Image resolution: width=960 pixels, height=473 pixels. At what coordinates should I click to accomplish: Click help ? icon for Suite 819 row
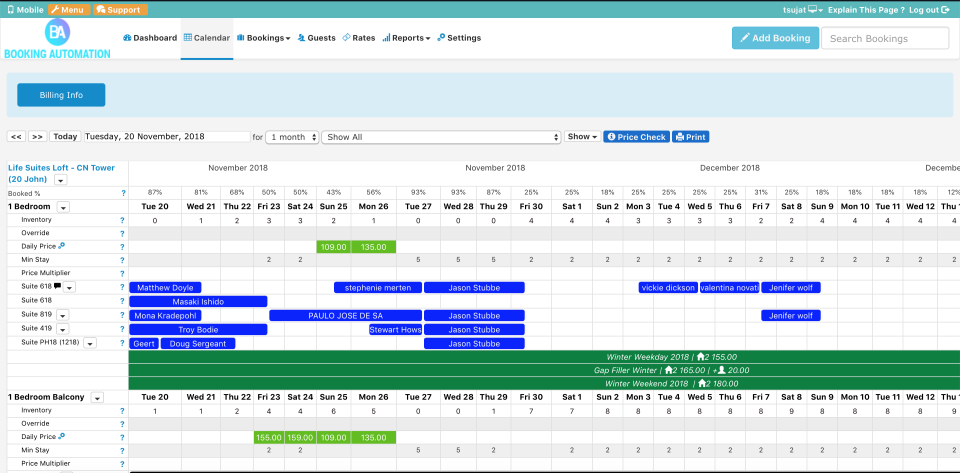(x=122, y=316)
